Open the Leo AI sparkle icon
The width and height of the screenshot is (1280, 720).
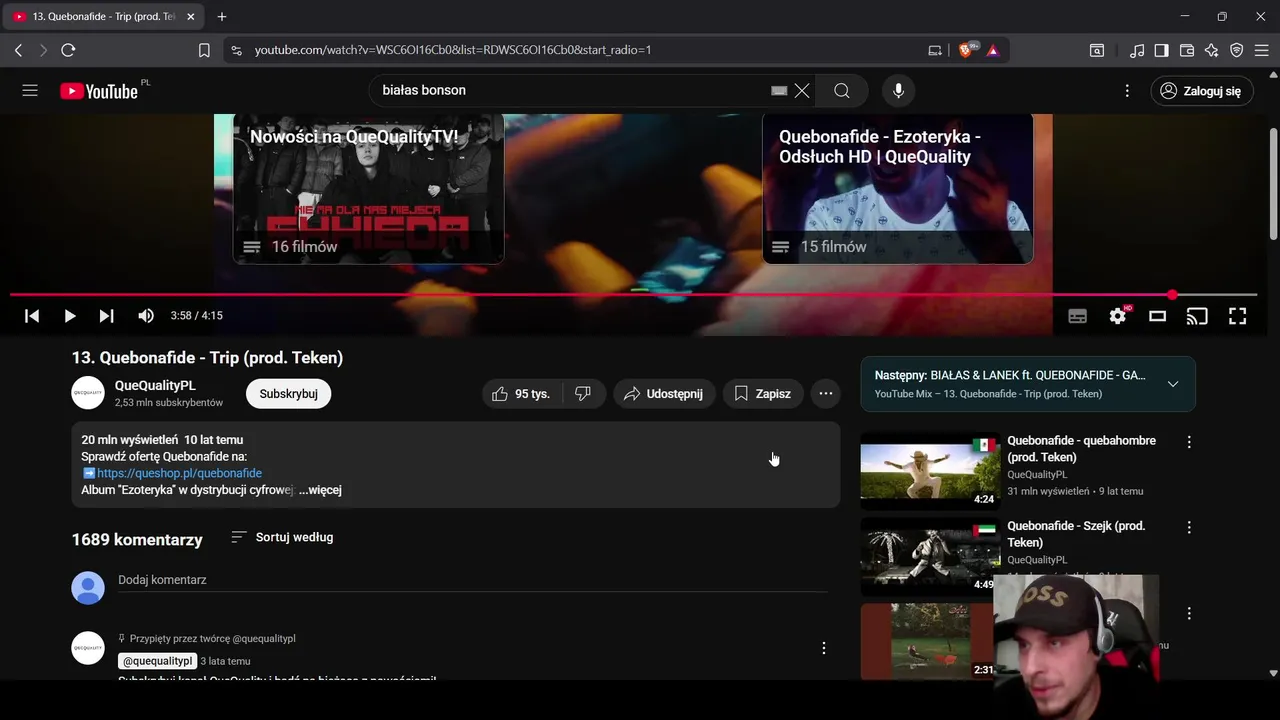point(1212,50)
